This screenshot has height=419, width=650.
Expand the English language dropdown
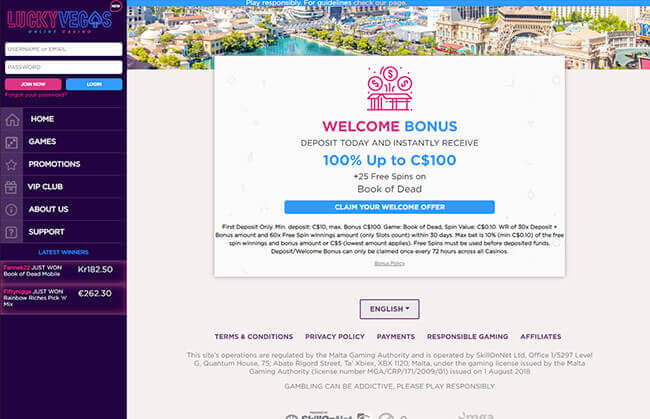pyautogui.click(x=389, y=309)
